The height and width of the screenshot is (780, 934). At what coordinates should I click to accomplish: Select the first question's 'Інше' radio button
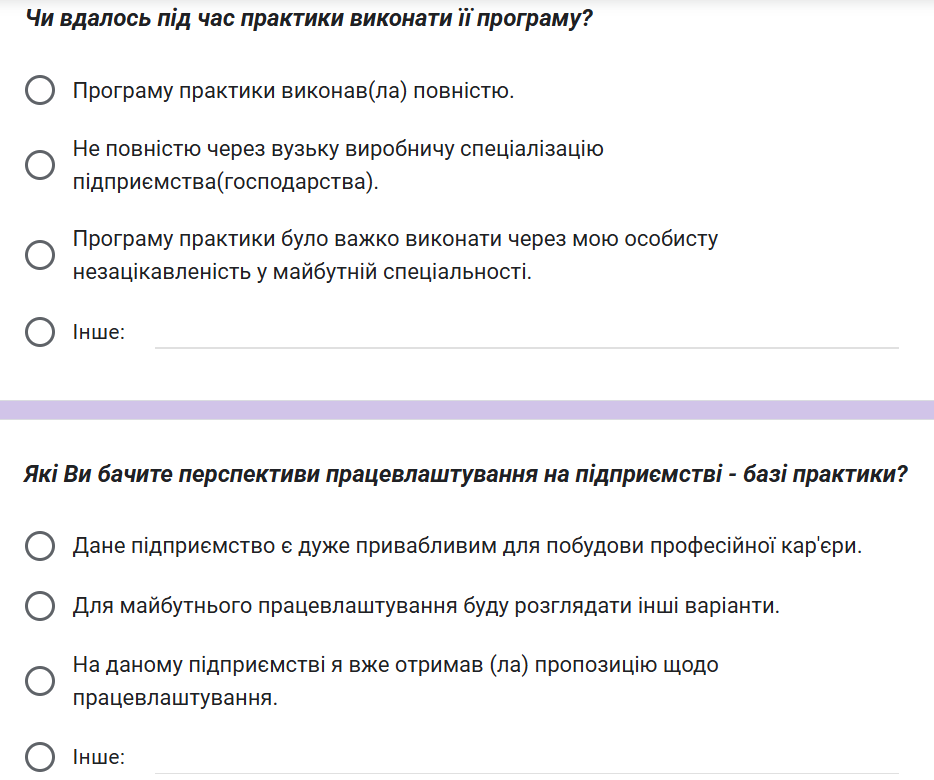(40, 332)
